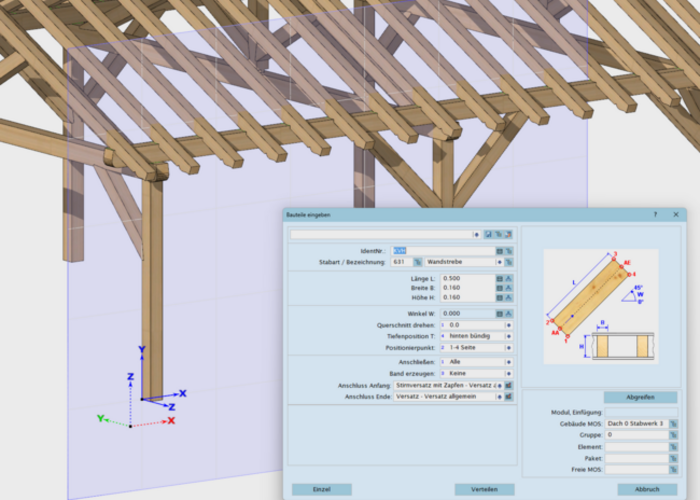This screenshot has height=500, width=700.
Task: Click measure icon for Höhe H
Action: [508, 297]
